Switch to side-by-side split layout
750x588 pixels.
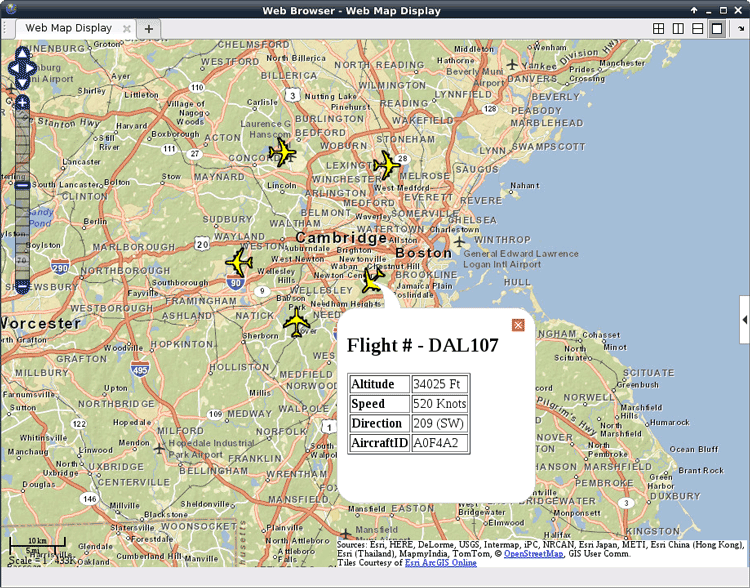(678, 29)
